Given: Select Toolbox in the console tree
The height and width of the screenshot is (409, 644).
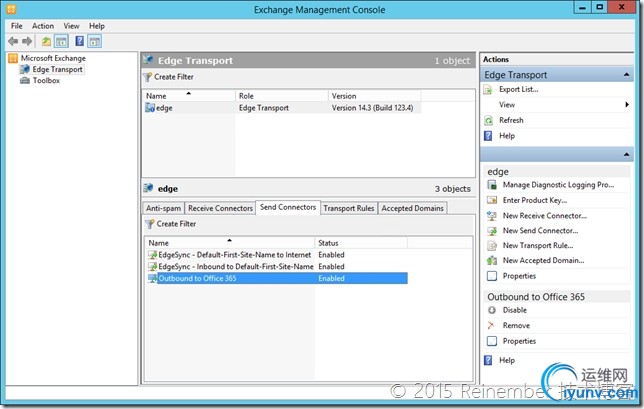Looking at the screenshot, I should tap(46, 80).
